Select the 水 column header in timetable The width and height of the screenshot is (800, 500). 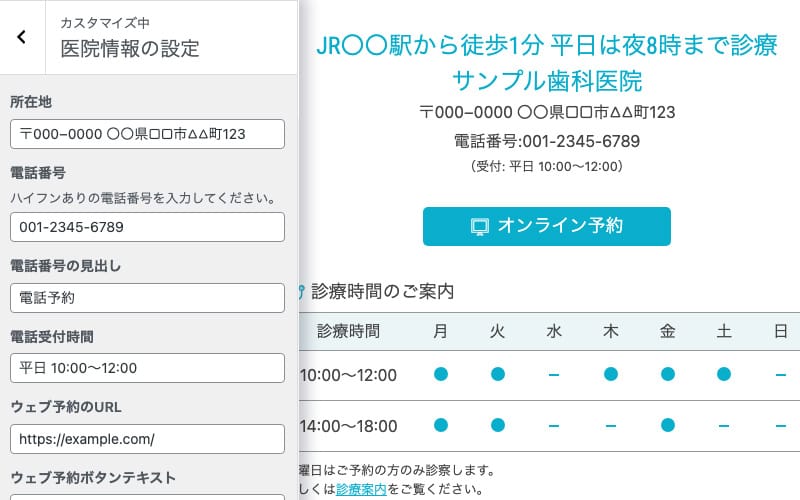[x=554, y=331]
